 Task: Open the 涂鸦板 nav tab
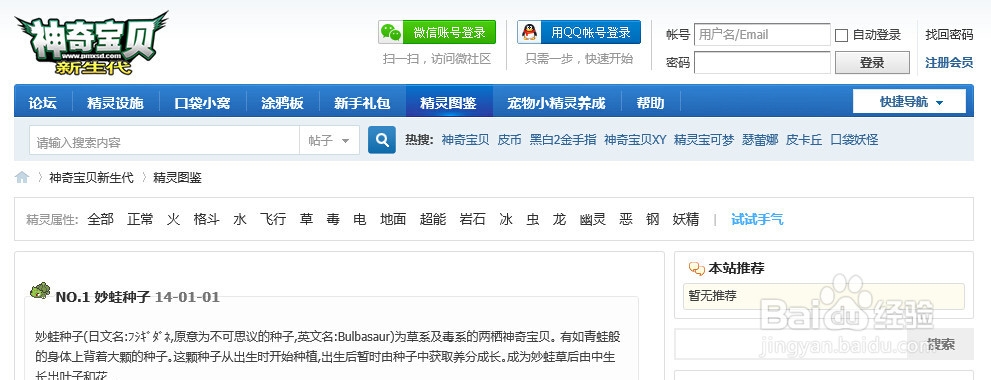click(283, 103)
